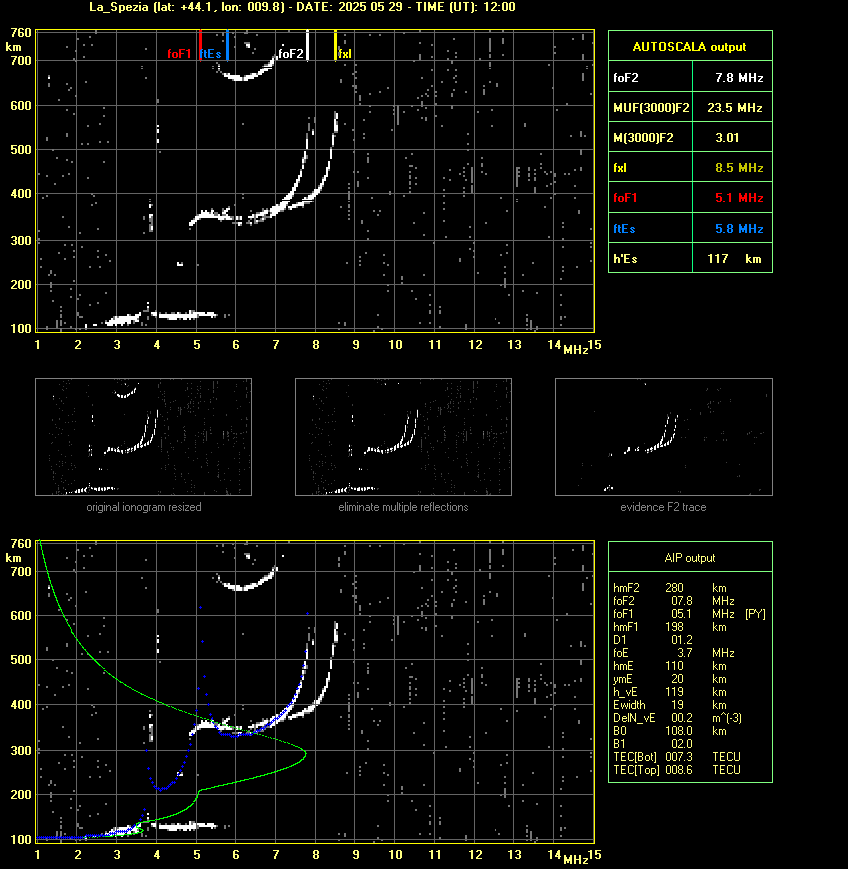This screenshot has height=869, width=848.
Task: Click the foF2 7.8 MHz value
Action: click(x=739, y=78)
